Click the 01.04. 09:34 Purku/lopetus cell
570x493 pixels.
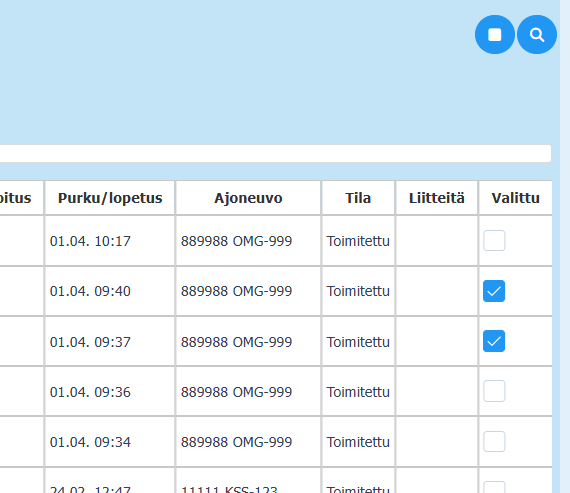[x=110, y=442]
